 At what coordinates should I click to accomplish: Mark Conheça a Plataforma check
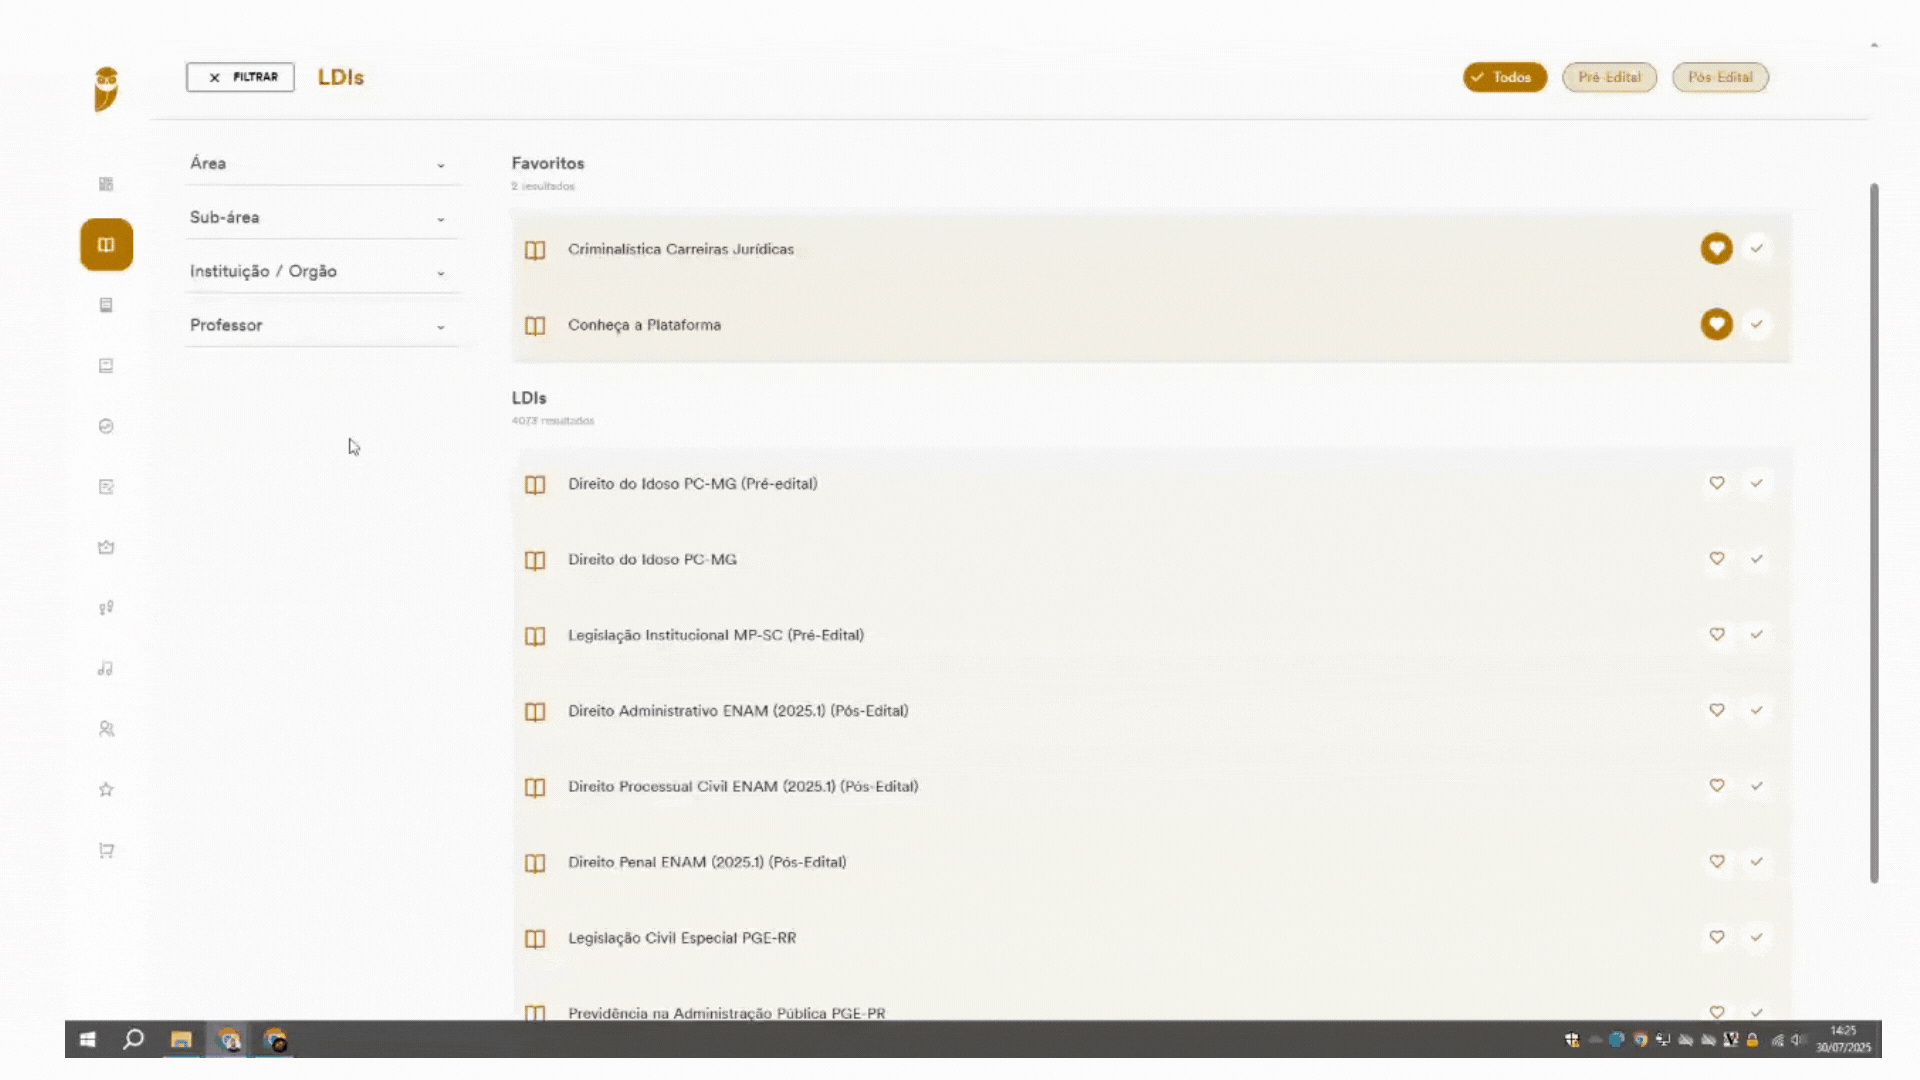(x=1757, y=324)
